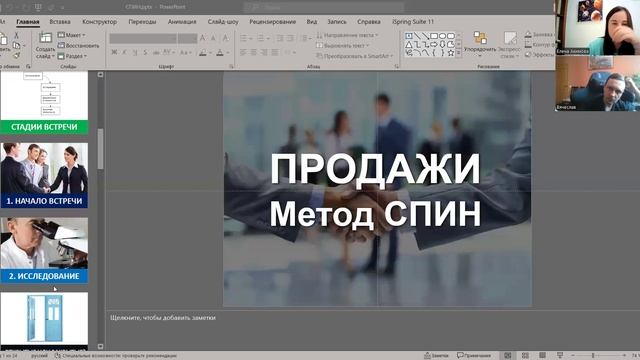640x360 pixels.
Task: Start slideshow from status bar icon
Action: (560, 356)
